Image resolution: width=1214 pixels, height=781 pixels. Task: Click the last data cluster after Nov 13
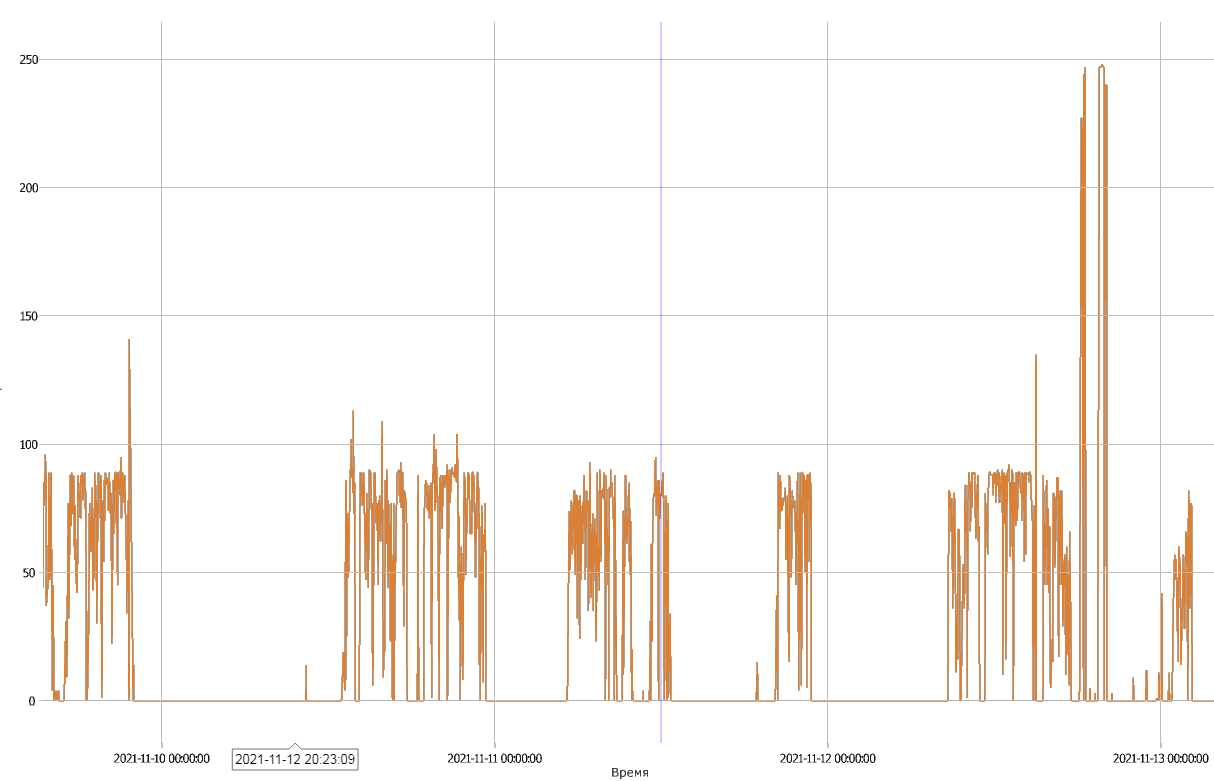1183,580
